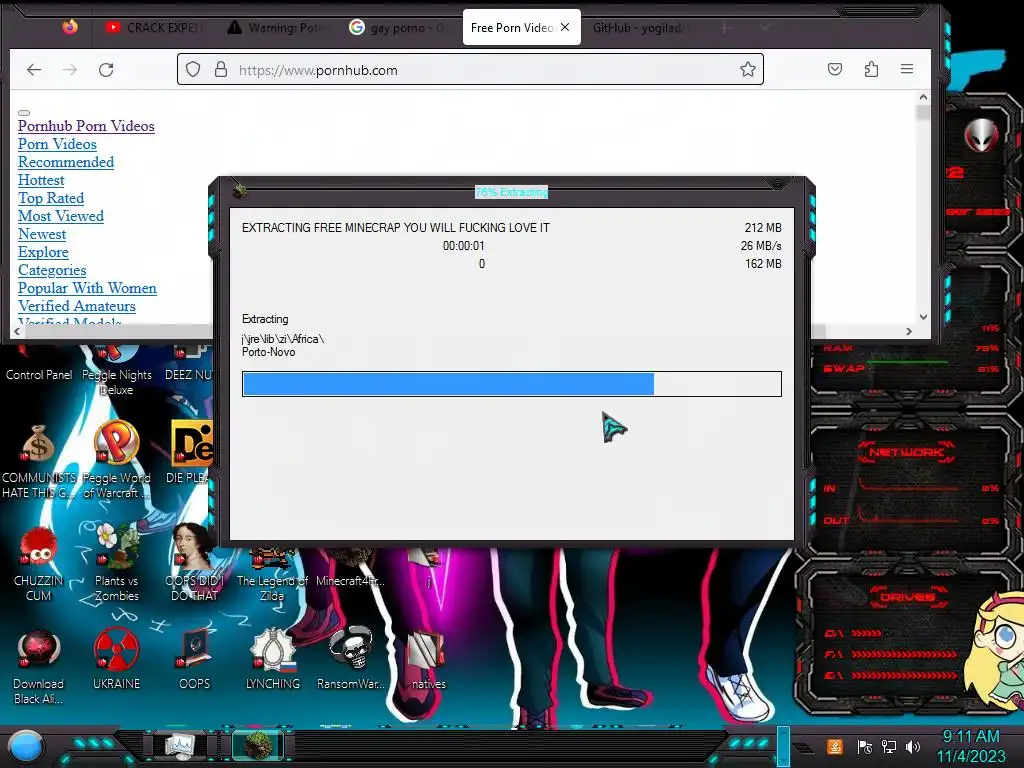Viewport: 1024px width, 768px height.
Task: Select the Peggle Nights Deluxe desktop icon
Action: 116,372
